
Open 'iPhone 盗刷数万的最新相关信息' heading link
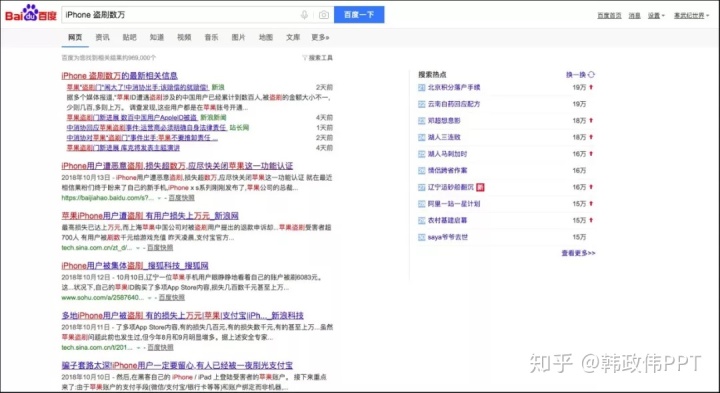pos(119,76)
